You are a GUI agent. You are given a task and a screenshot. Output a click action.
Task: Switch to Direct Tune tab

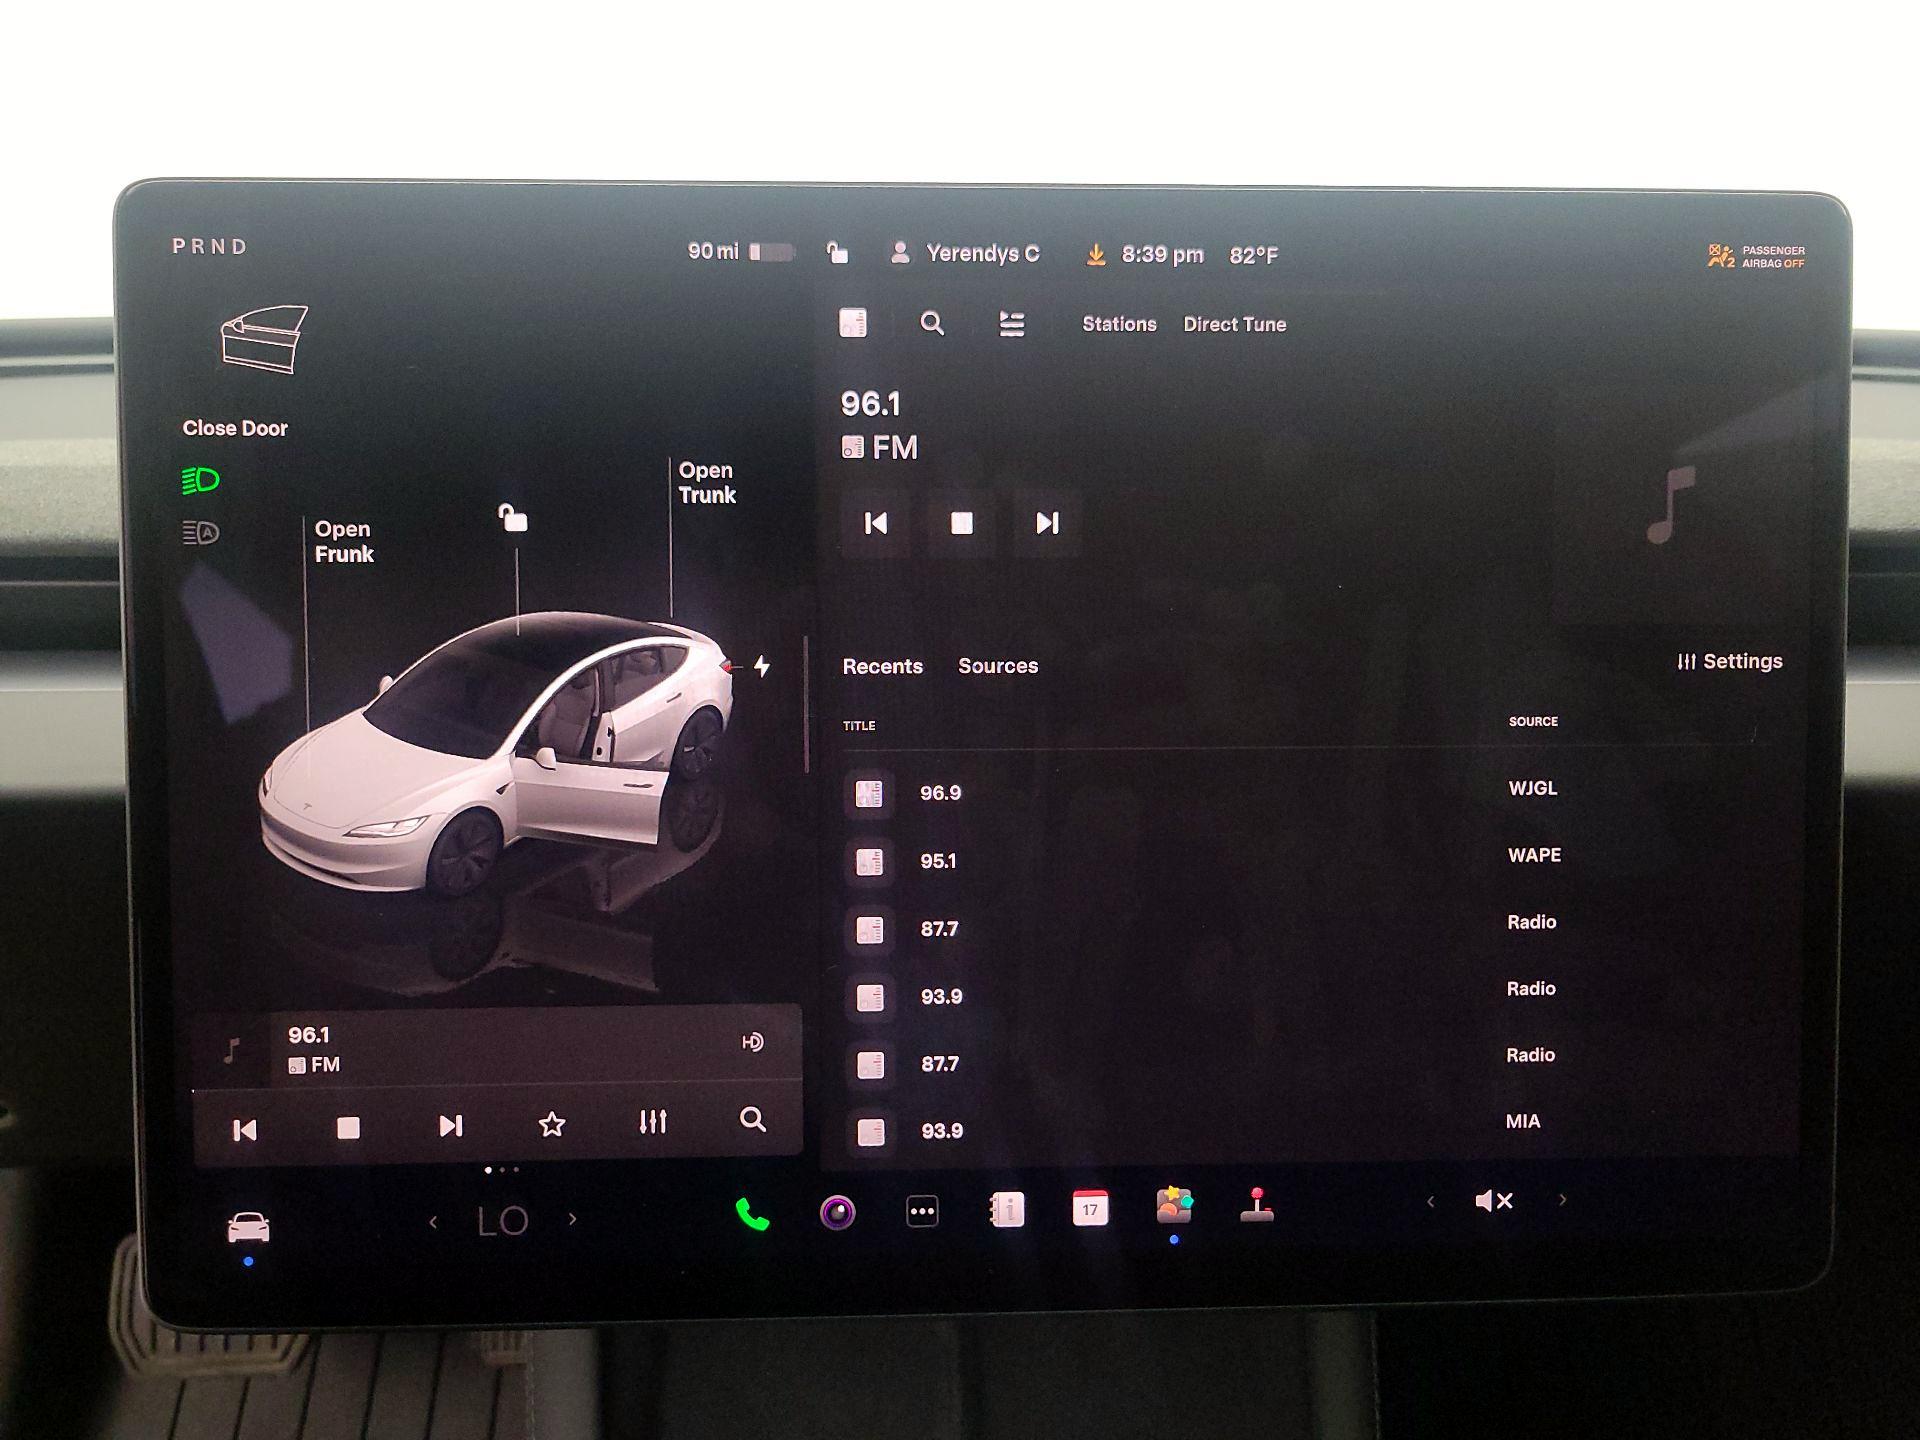click(1235, 324)
